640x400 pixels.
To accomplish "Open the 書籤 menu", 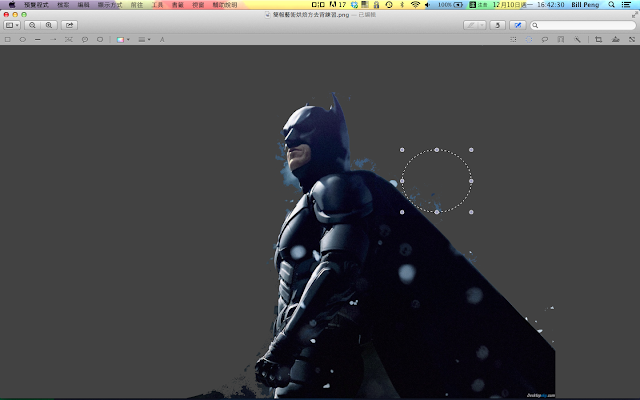I will [x=178, y=5].
